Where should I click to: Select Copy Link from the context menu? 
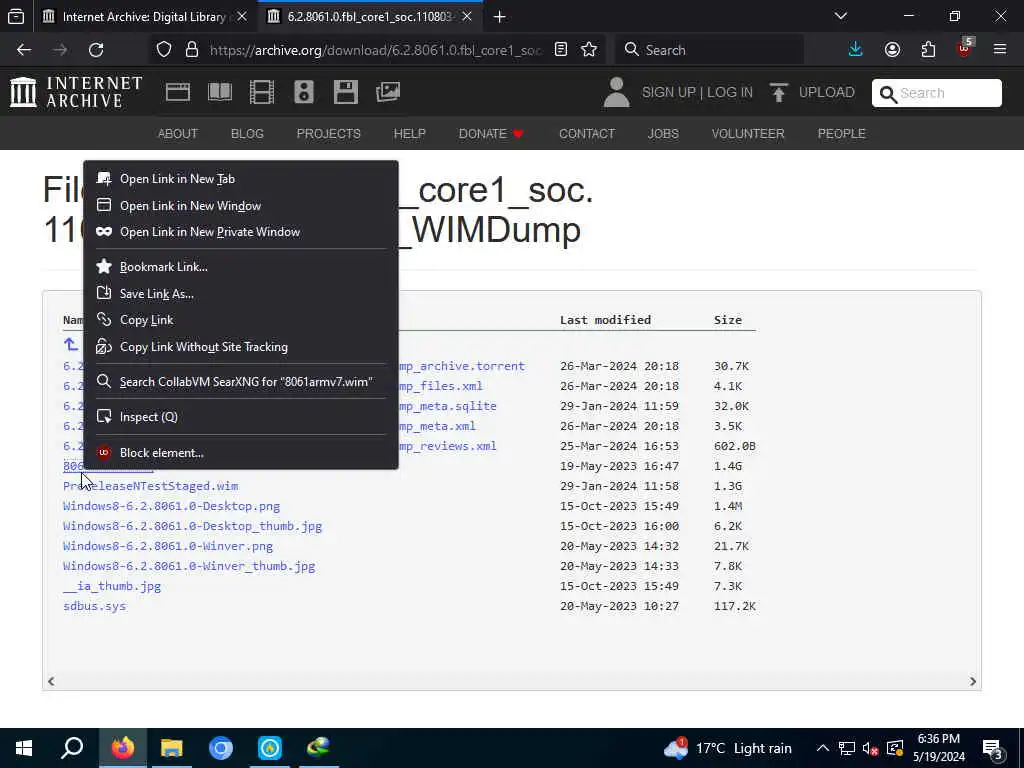(241, 320)
